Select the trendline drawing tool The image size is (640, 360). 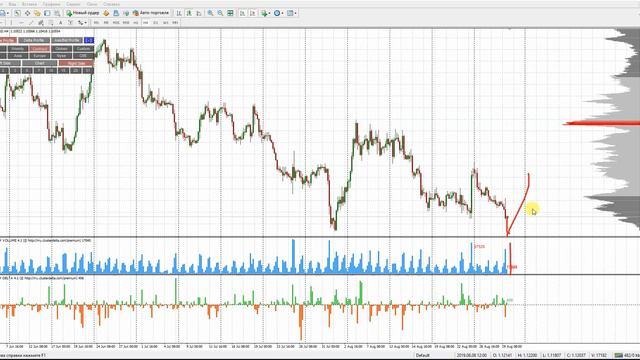pos(31,22)
